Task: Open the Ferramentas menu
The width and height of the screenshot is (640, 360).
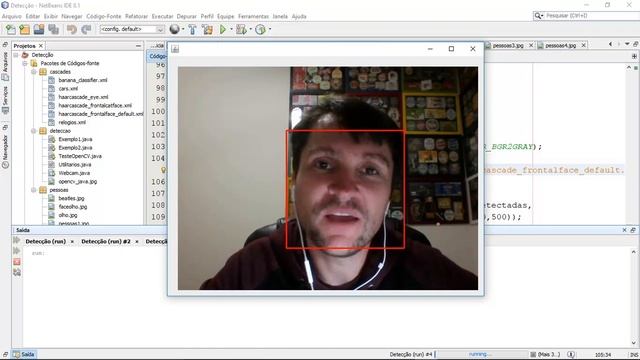Action: (x=253, y=16)
